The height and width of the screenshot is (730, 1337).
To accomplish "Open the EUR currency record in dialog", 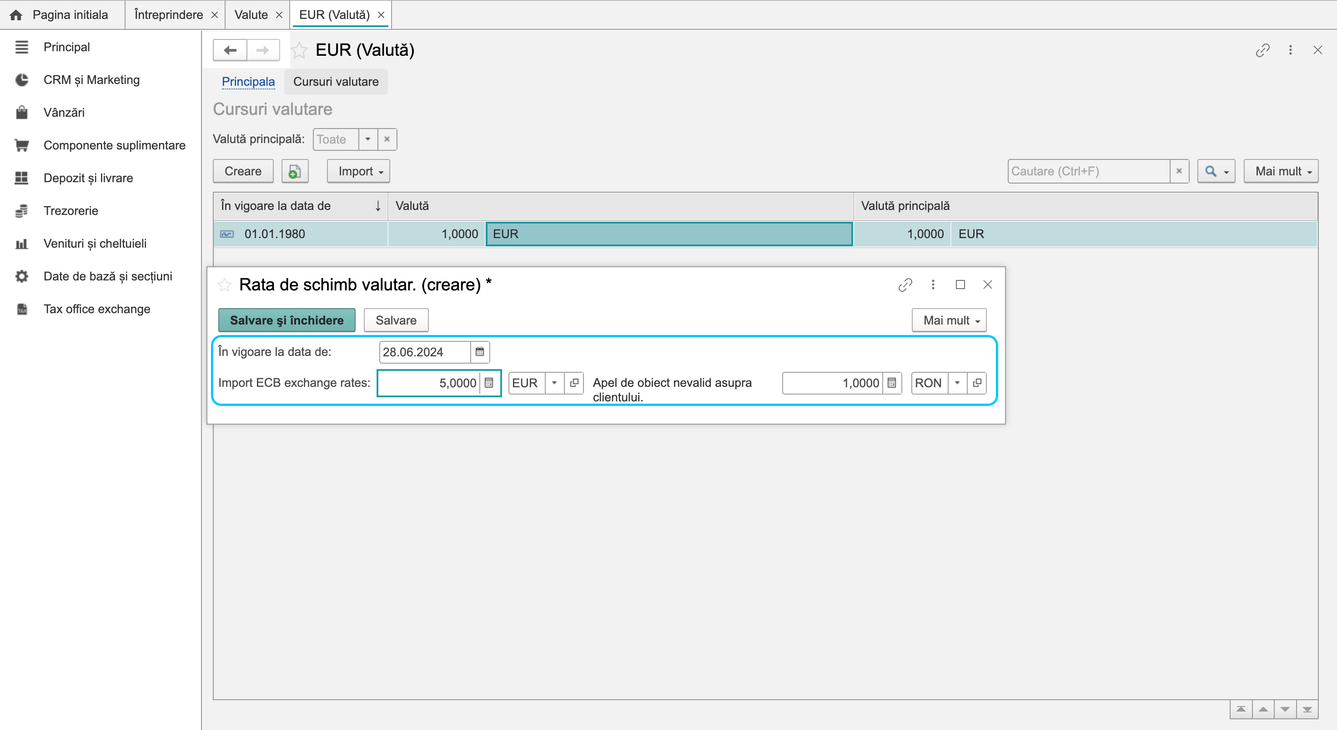I will (x=574, y=383).
